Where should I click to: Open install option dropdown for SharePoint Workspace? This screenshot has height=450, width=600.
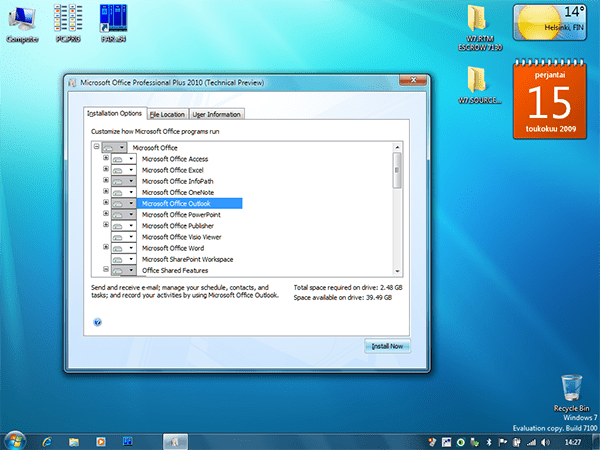pyautogui.click(x=124, y=259)
